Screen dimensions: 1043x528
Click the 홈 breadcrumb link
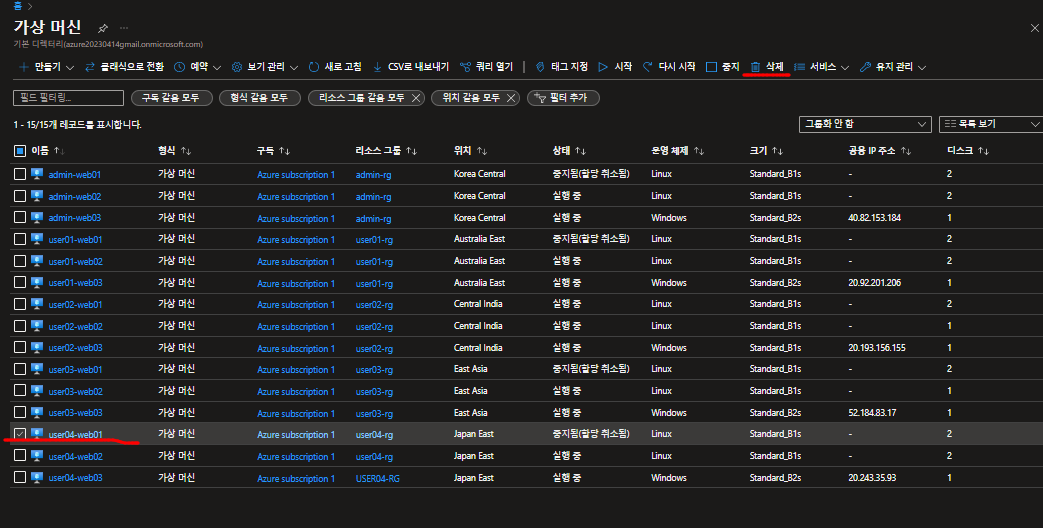17,6
